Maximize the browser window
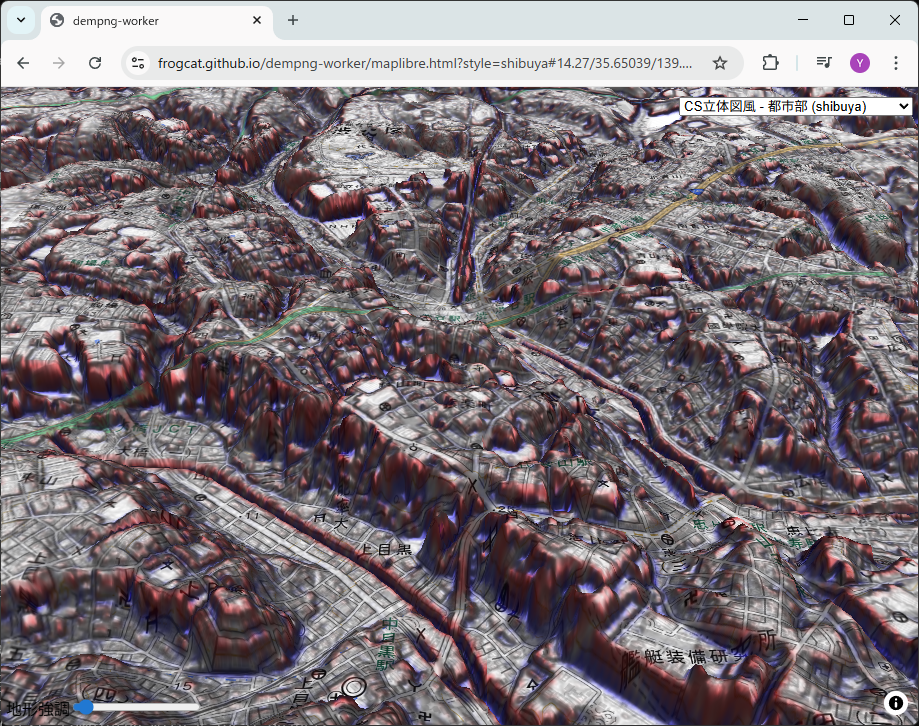This screenshot has width=919, height=726. (849, 20)
